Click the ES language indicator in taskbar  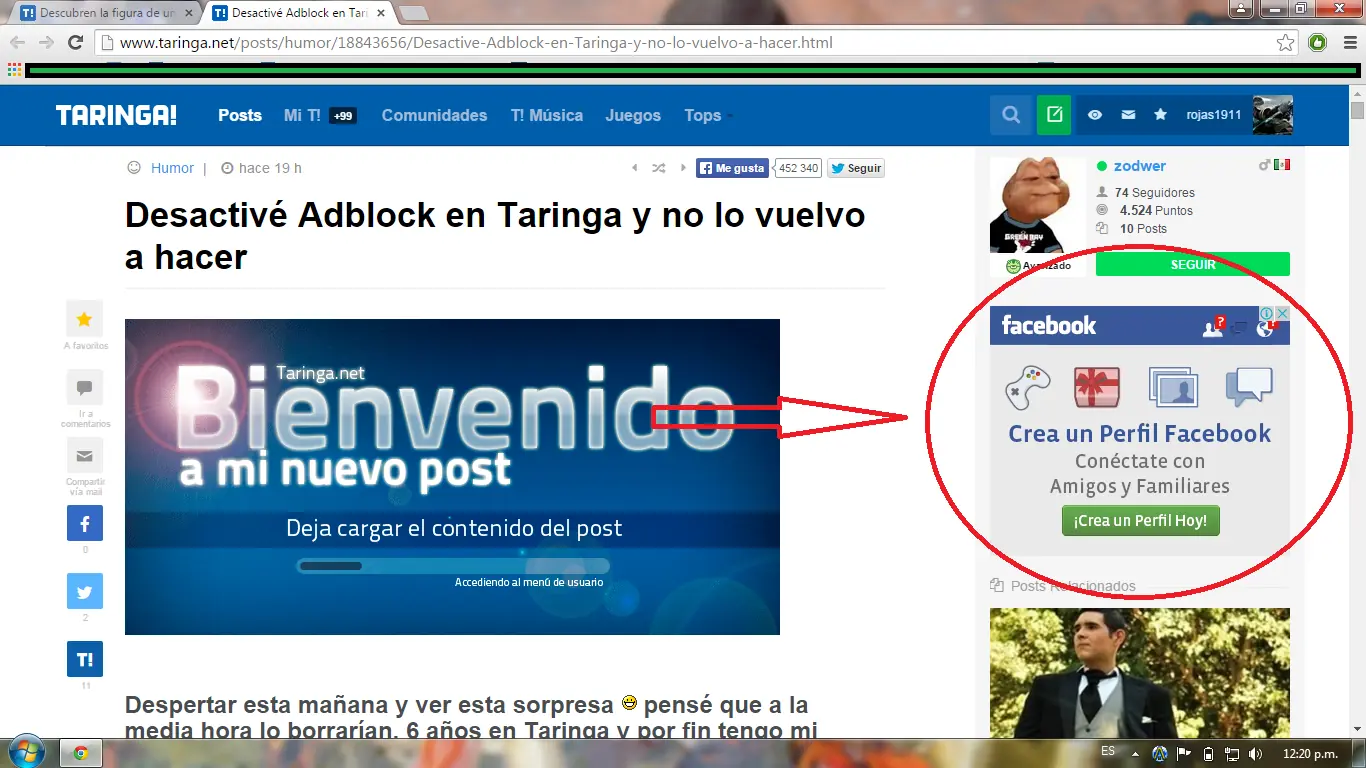[1108, 751]
